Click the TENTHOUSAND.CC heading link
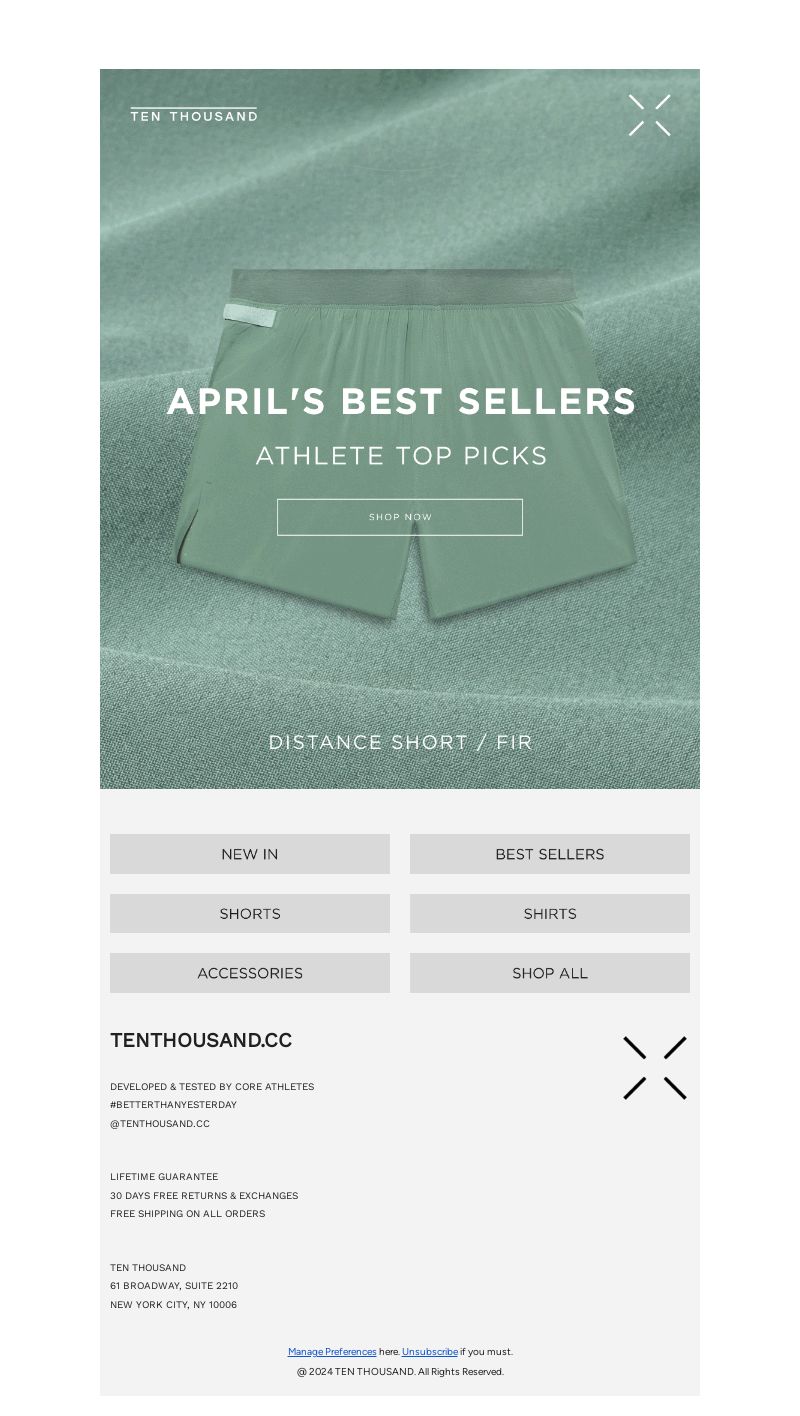 201,1040
